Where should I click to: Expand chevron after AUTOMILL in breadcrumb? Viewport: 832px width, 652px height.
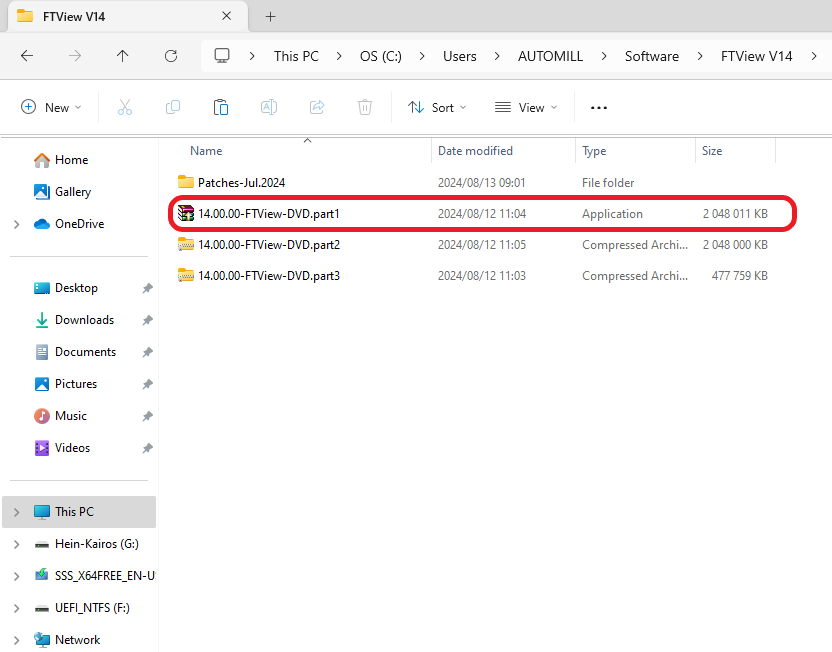(604, 56)
